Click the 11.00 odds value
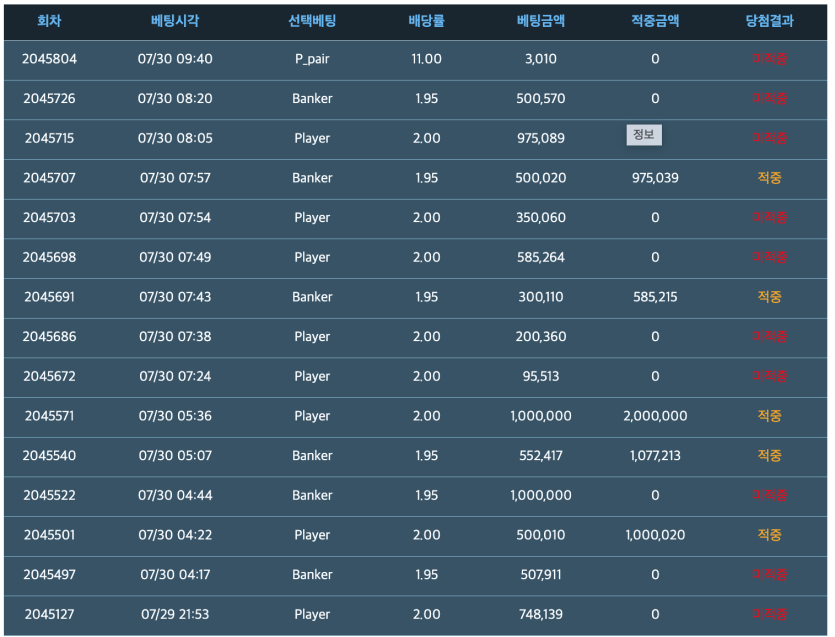Viewport: 835px width, 637px height. coord(427,59)
